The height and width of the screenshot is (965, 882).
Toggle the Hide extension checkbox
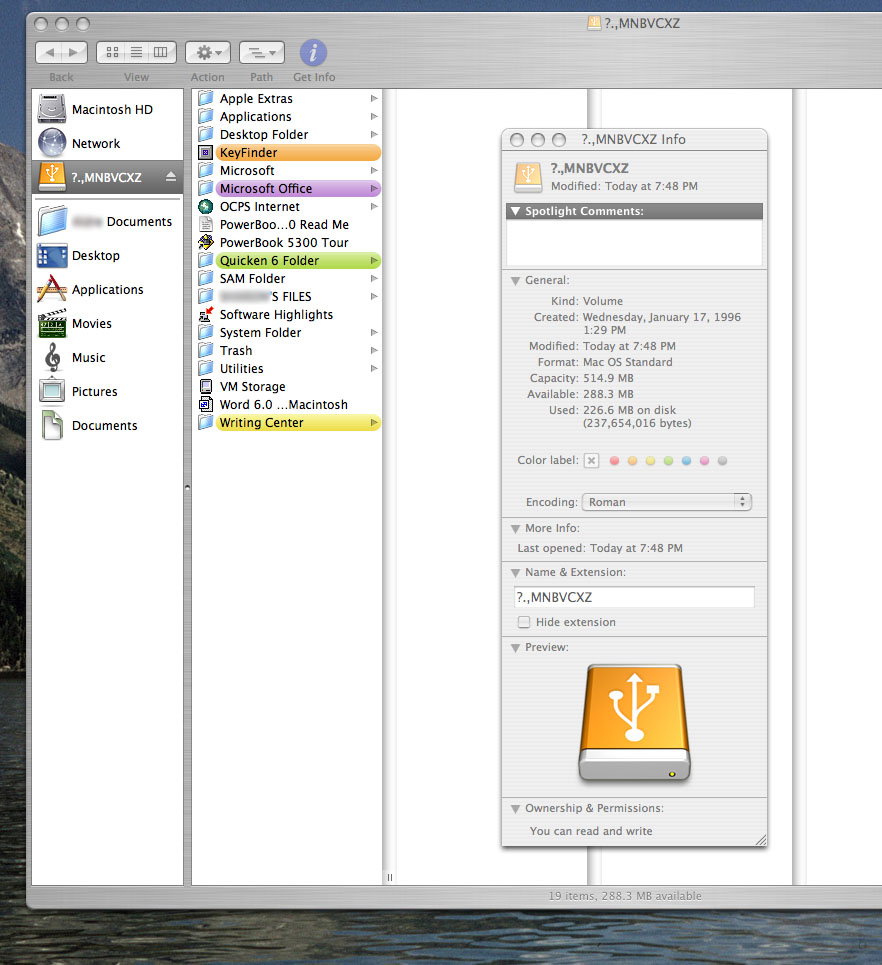click(x=524, y=622)
